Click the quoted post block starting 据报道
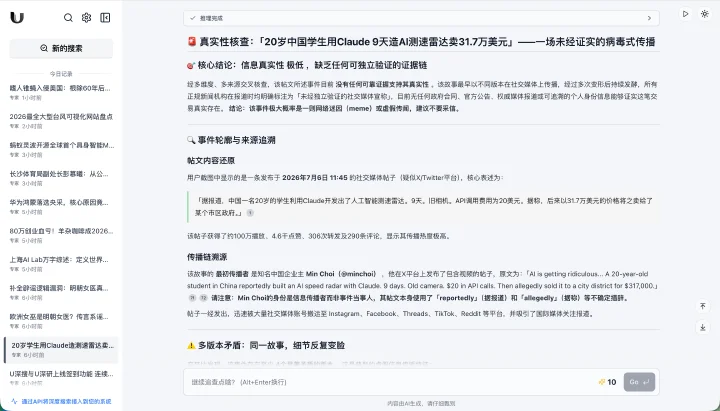This screenshot has width=720, height=411. pyautogui.click(x=423, y=207)
